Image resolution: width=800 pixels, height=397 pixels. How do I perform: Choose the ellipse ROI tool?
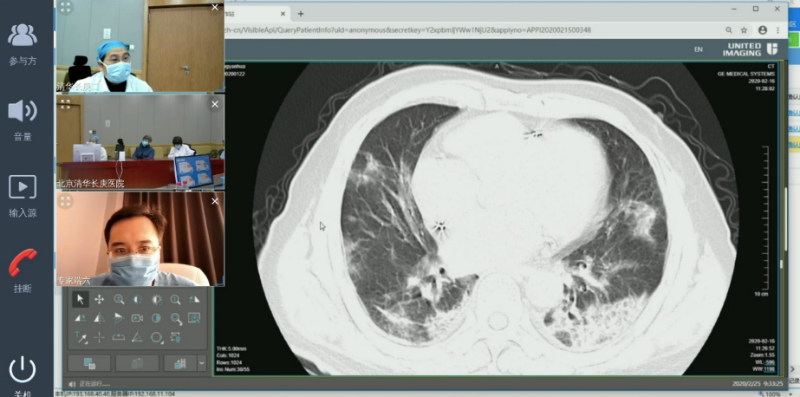pos(157,337)
